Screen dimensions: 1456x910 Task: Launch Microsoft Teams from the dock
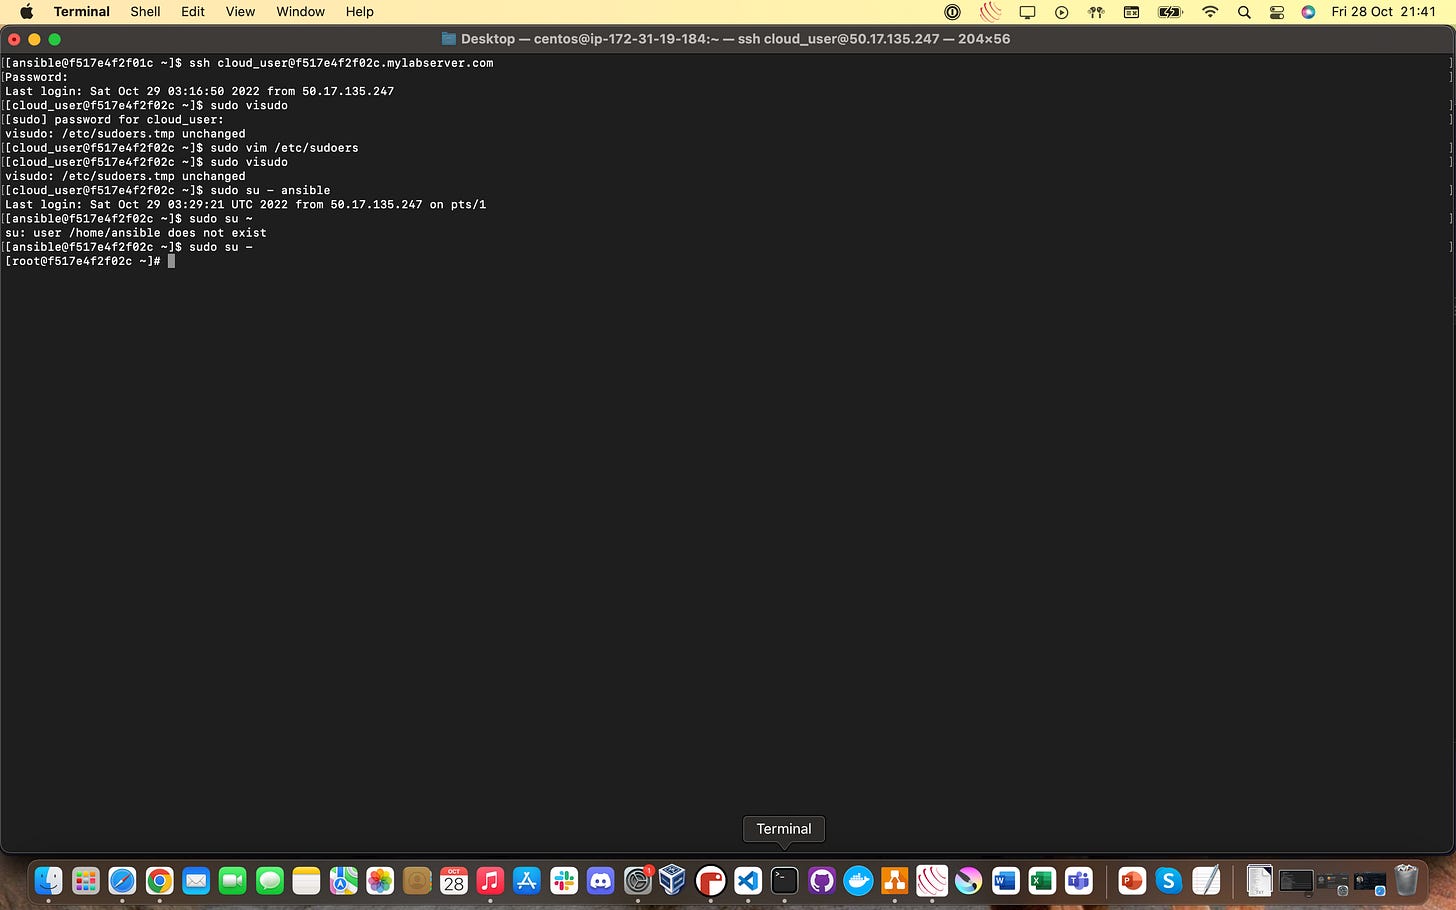1078,881
